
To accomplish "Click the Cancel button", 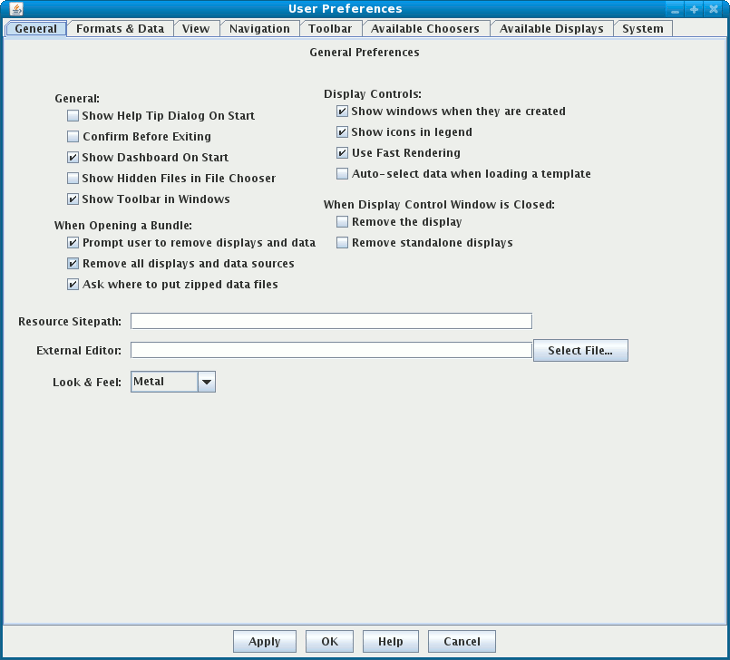I will pos(461,642).
